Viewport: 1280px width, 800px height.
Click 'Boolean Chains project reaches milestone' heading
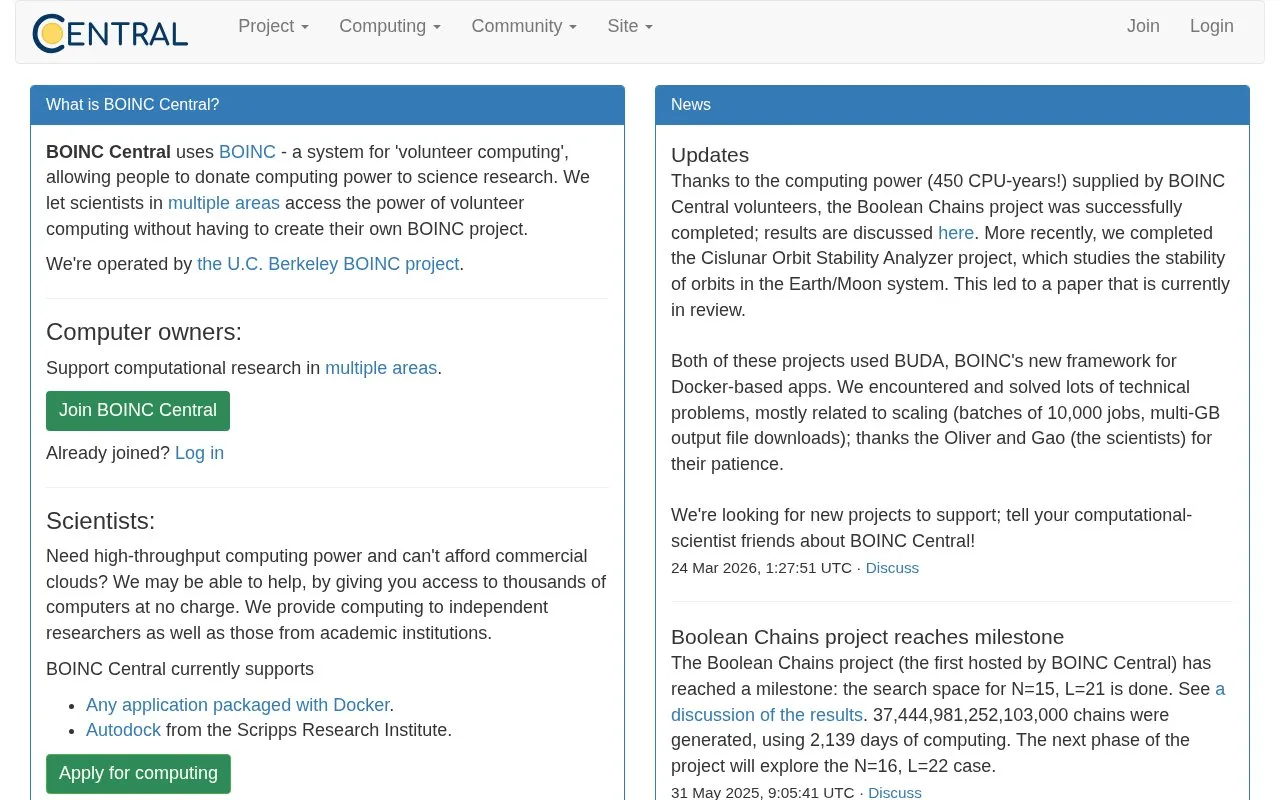click(x=867, y=637)
